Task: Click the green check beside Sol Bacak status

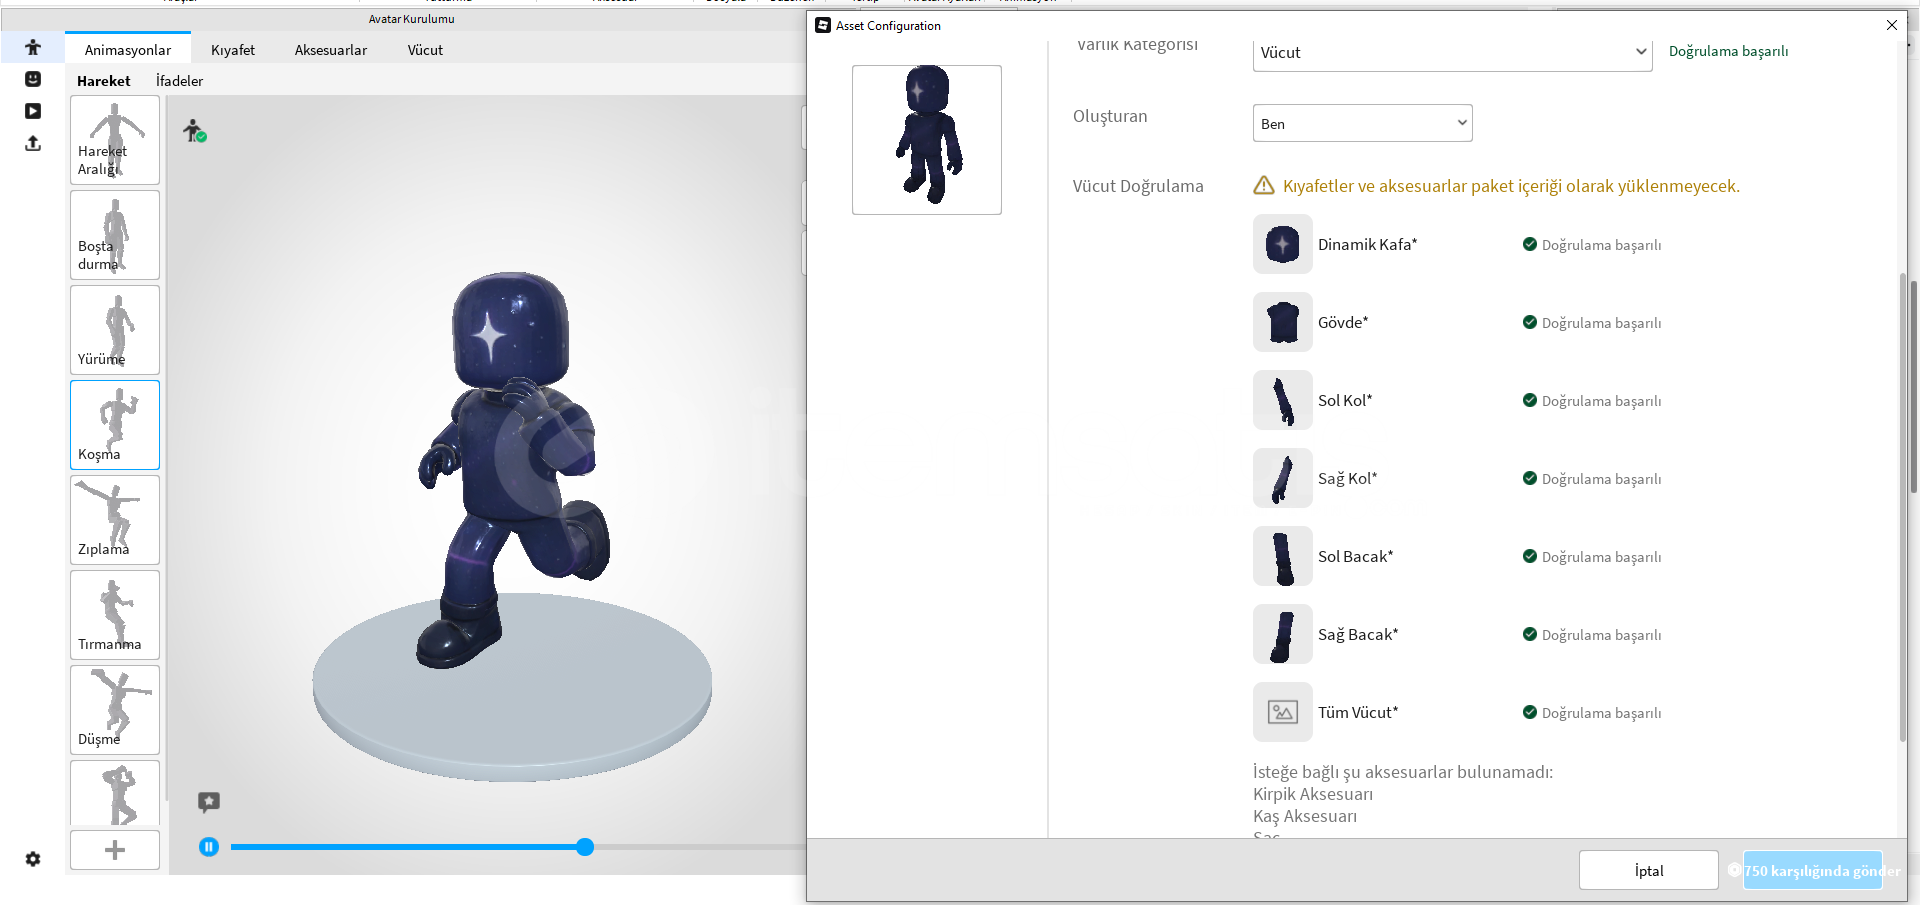Action: [x=1530, y=556]
